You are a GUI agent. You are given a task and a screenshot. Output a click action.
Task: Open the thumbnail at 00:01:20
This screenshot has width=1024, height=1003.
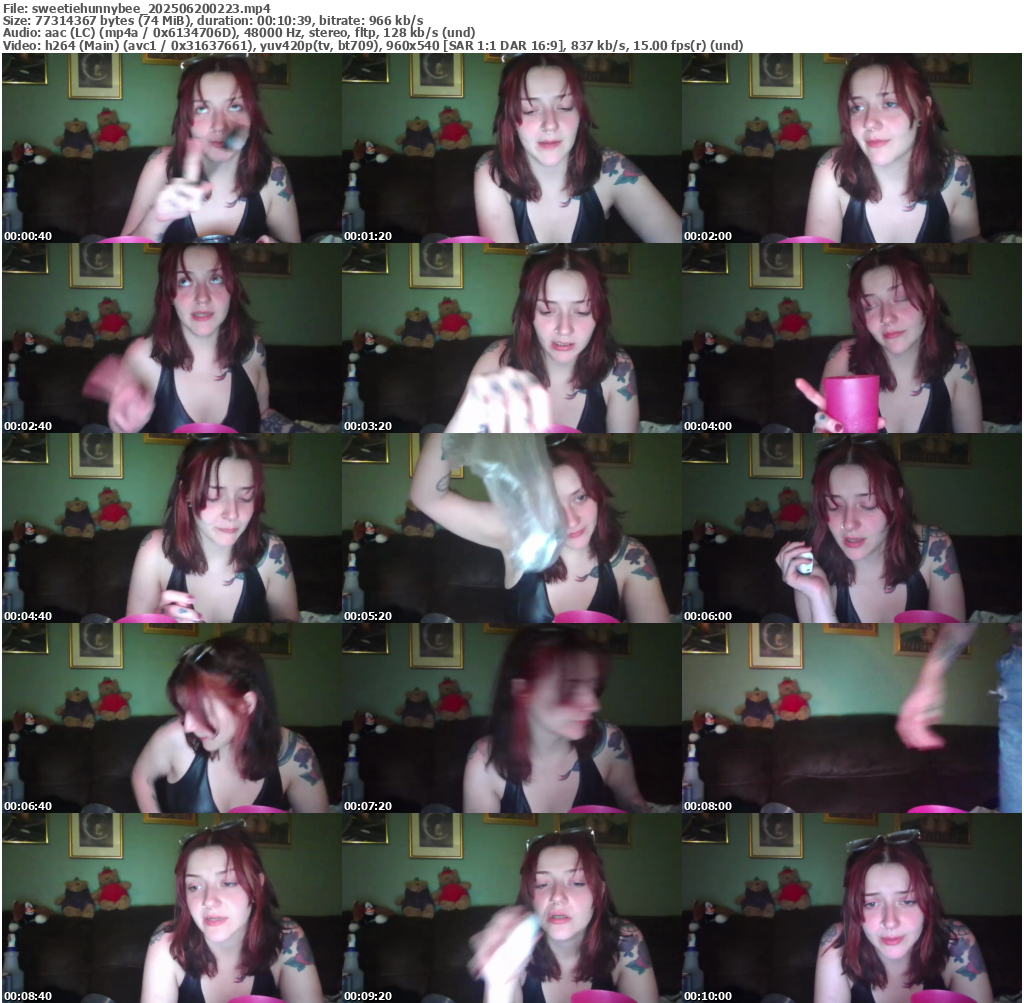click(x=511, y=148)
